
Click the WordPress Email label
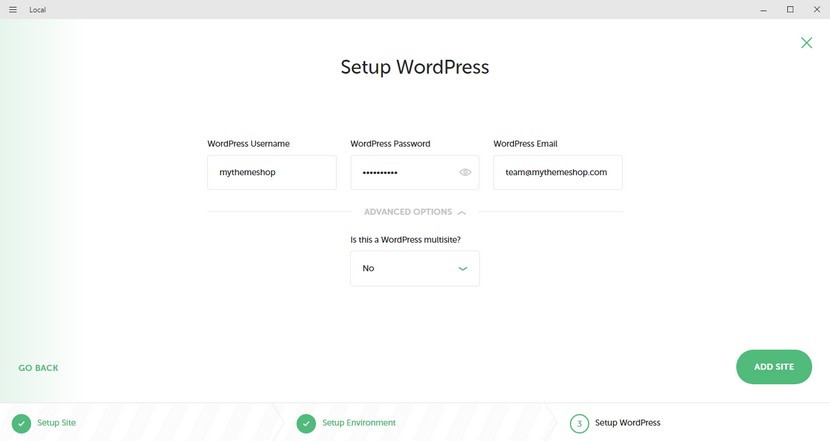click(x=525, y=143)
